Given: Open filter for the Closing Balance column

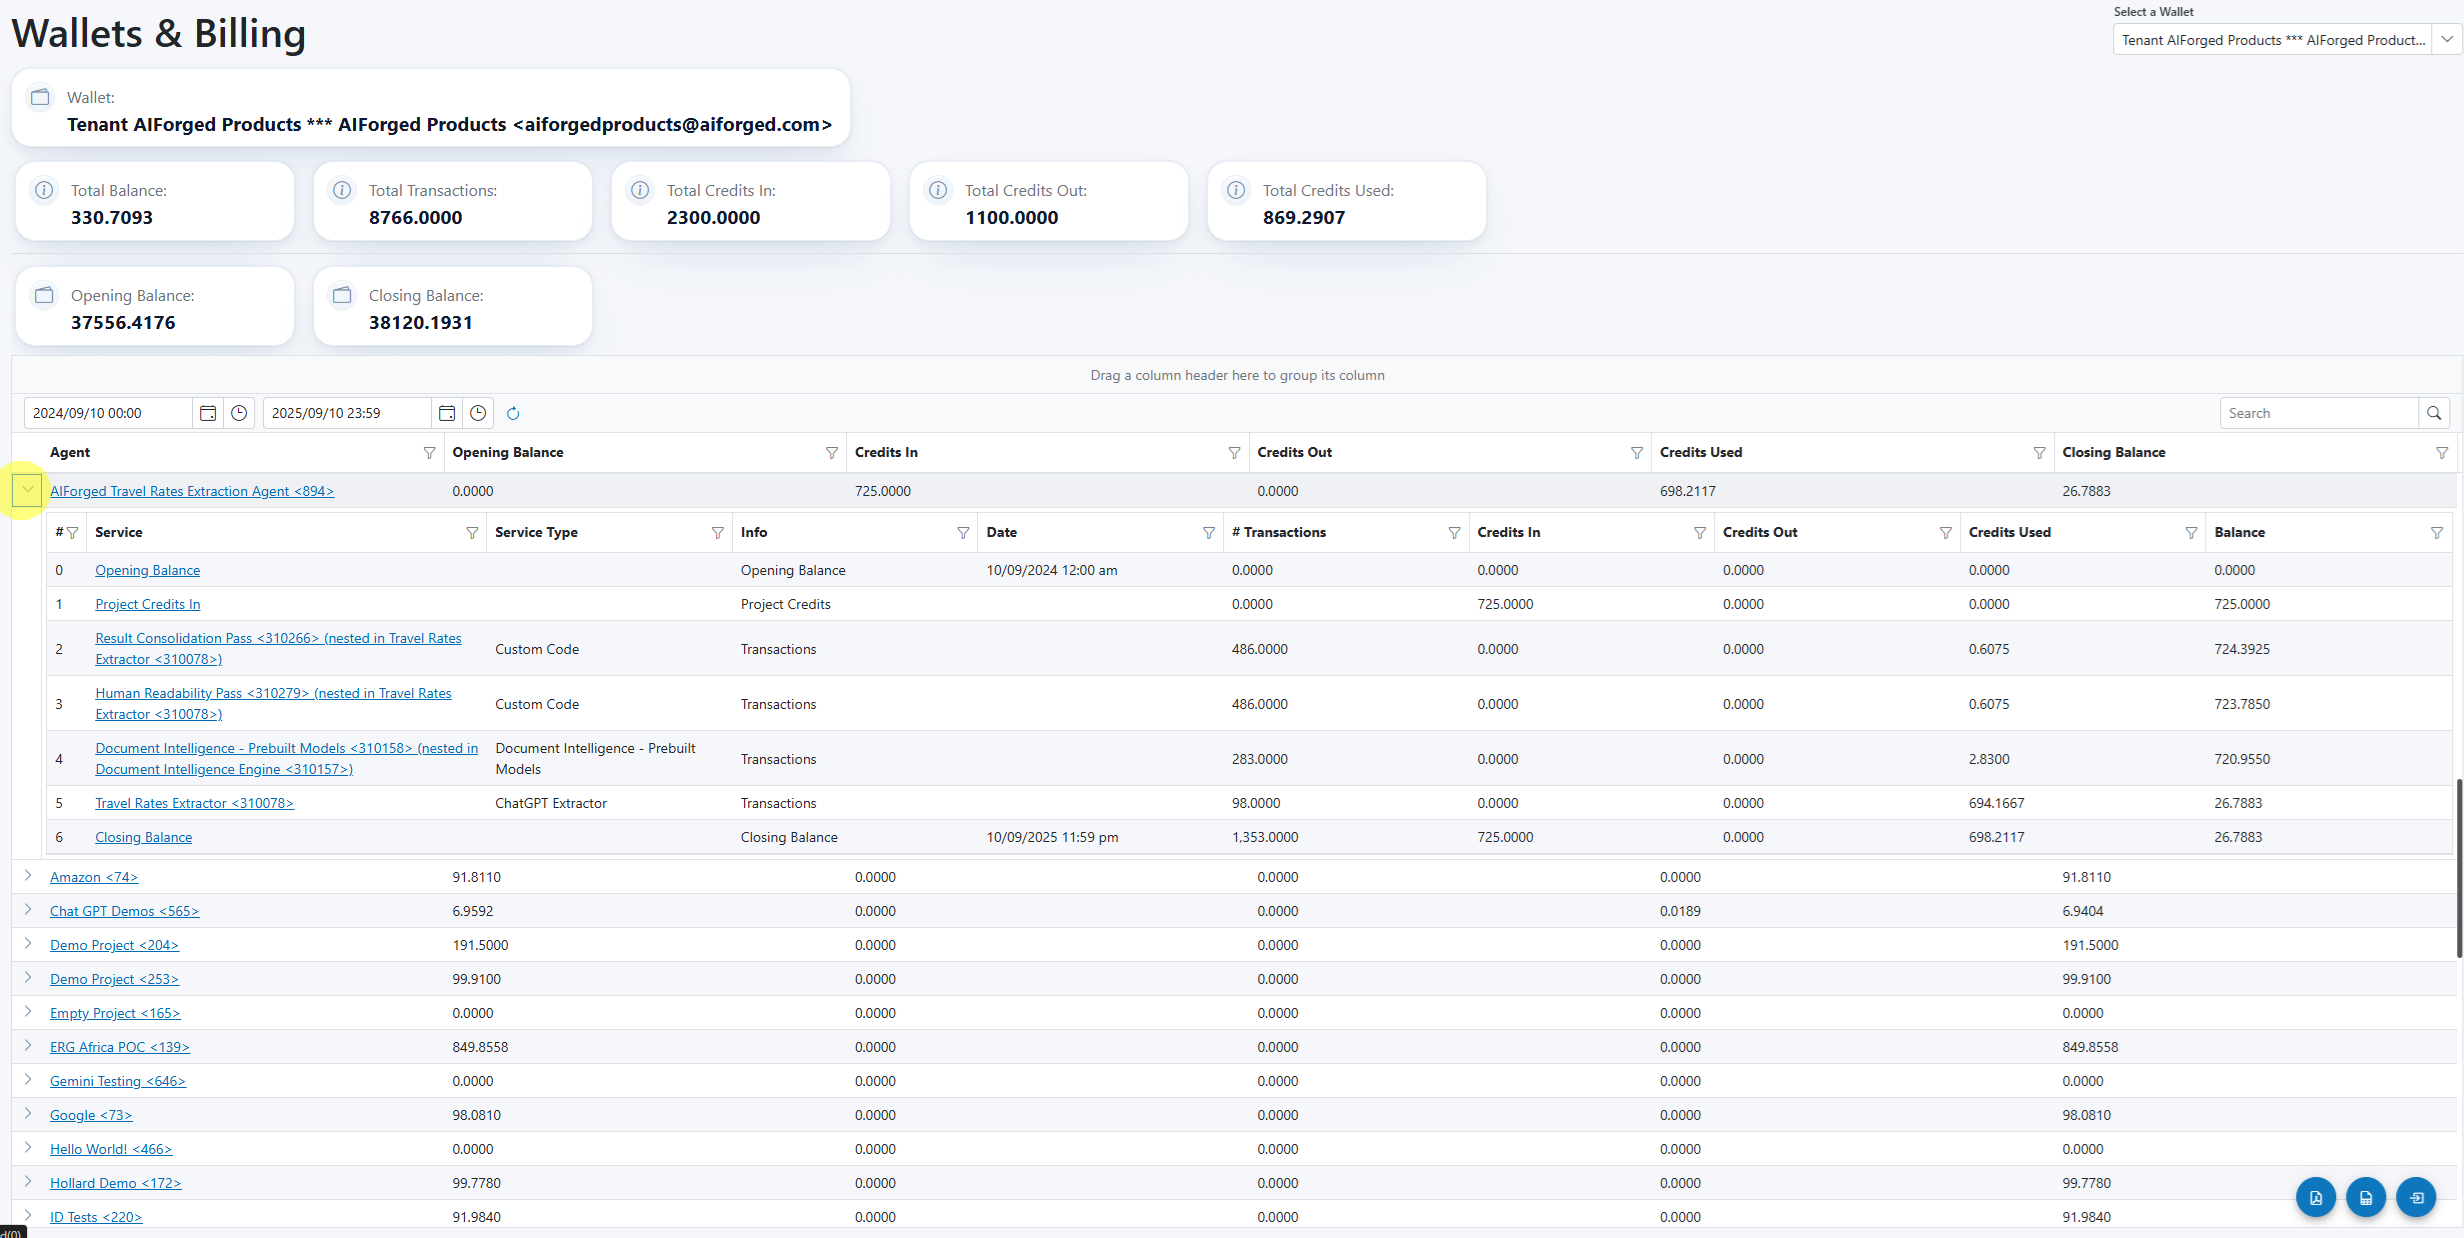Looking at the screenshot, I should tap(2441, 453).
